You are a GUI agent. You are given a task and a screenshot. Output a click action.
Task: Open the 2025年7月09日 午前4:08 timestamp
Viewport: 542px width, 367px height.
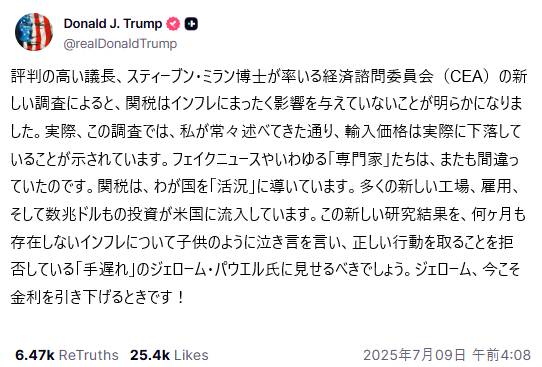pos(447,355)
